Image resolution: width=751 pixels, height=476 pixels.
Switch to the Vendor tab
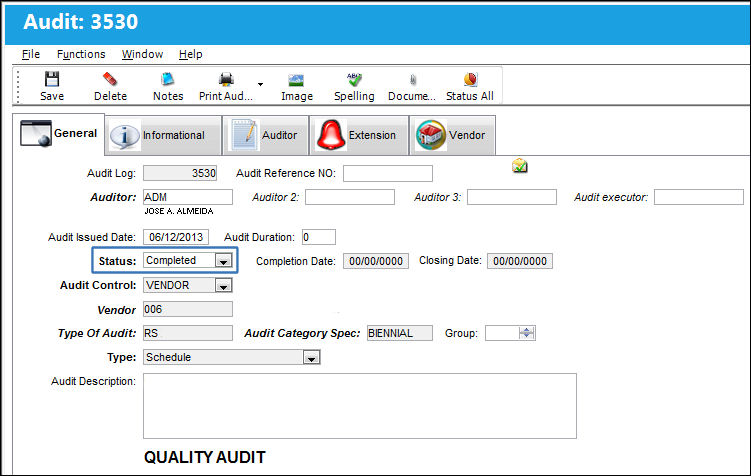[x=453, y=136]
